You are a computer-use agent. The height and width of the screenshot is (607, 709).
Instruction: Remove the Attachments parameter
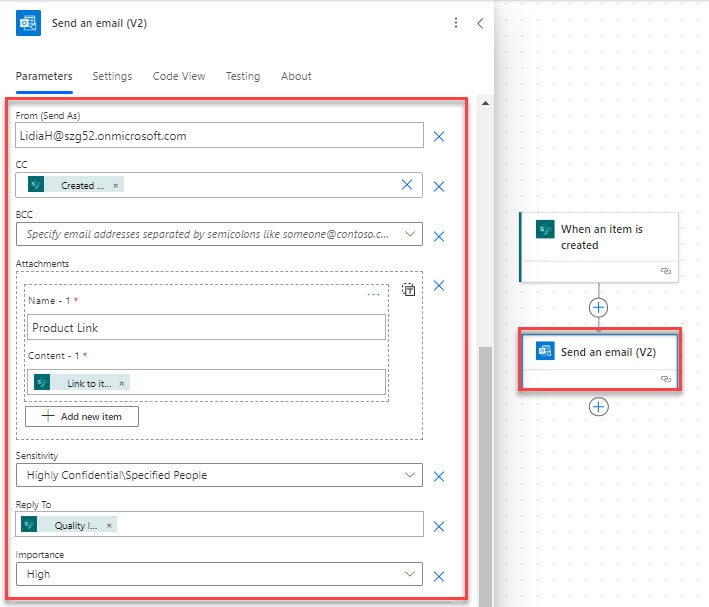[x=439, y=285]
